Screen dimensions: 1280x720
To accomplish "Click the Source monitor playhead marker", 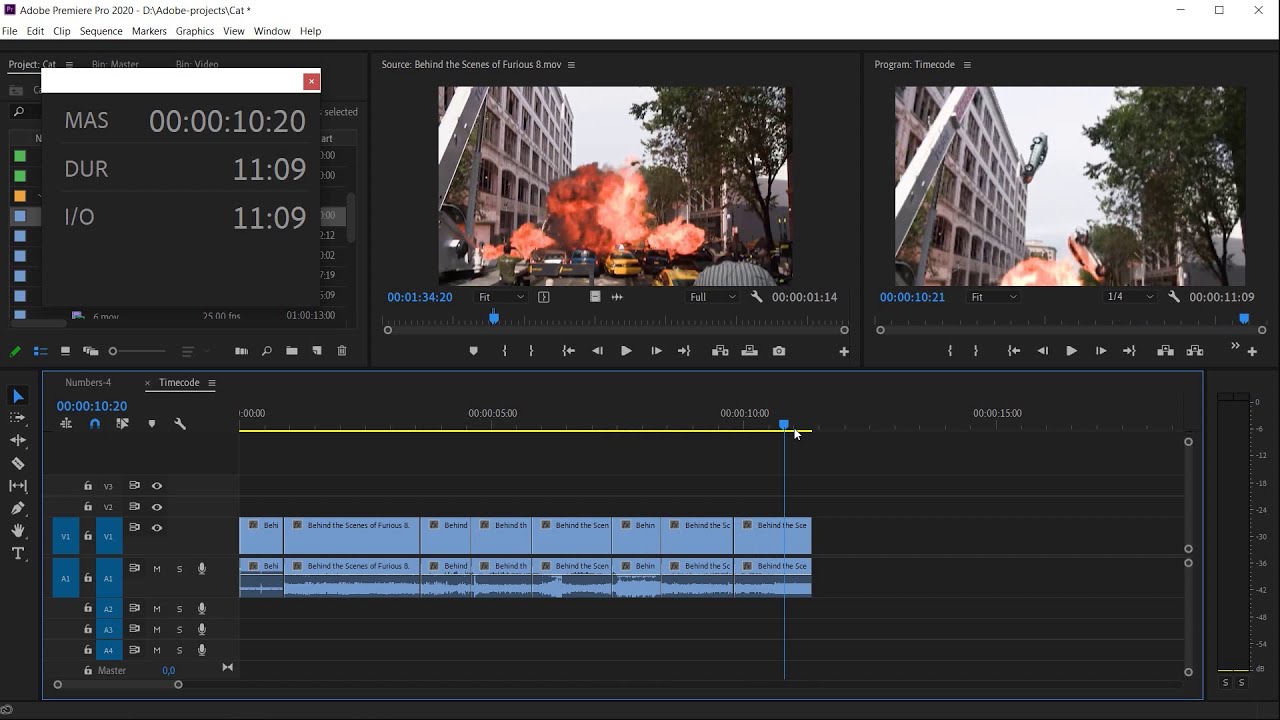I will 494,318.
